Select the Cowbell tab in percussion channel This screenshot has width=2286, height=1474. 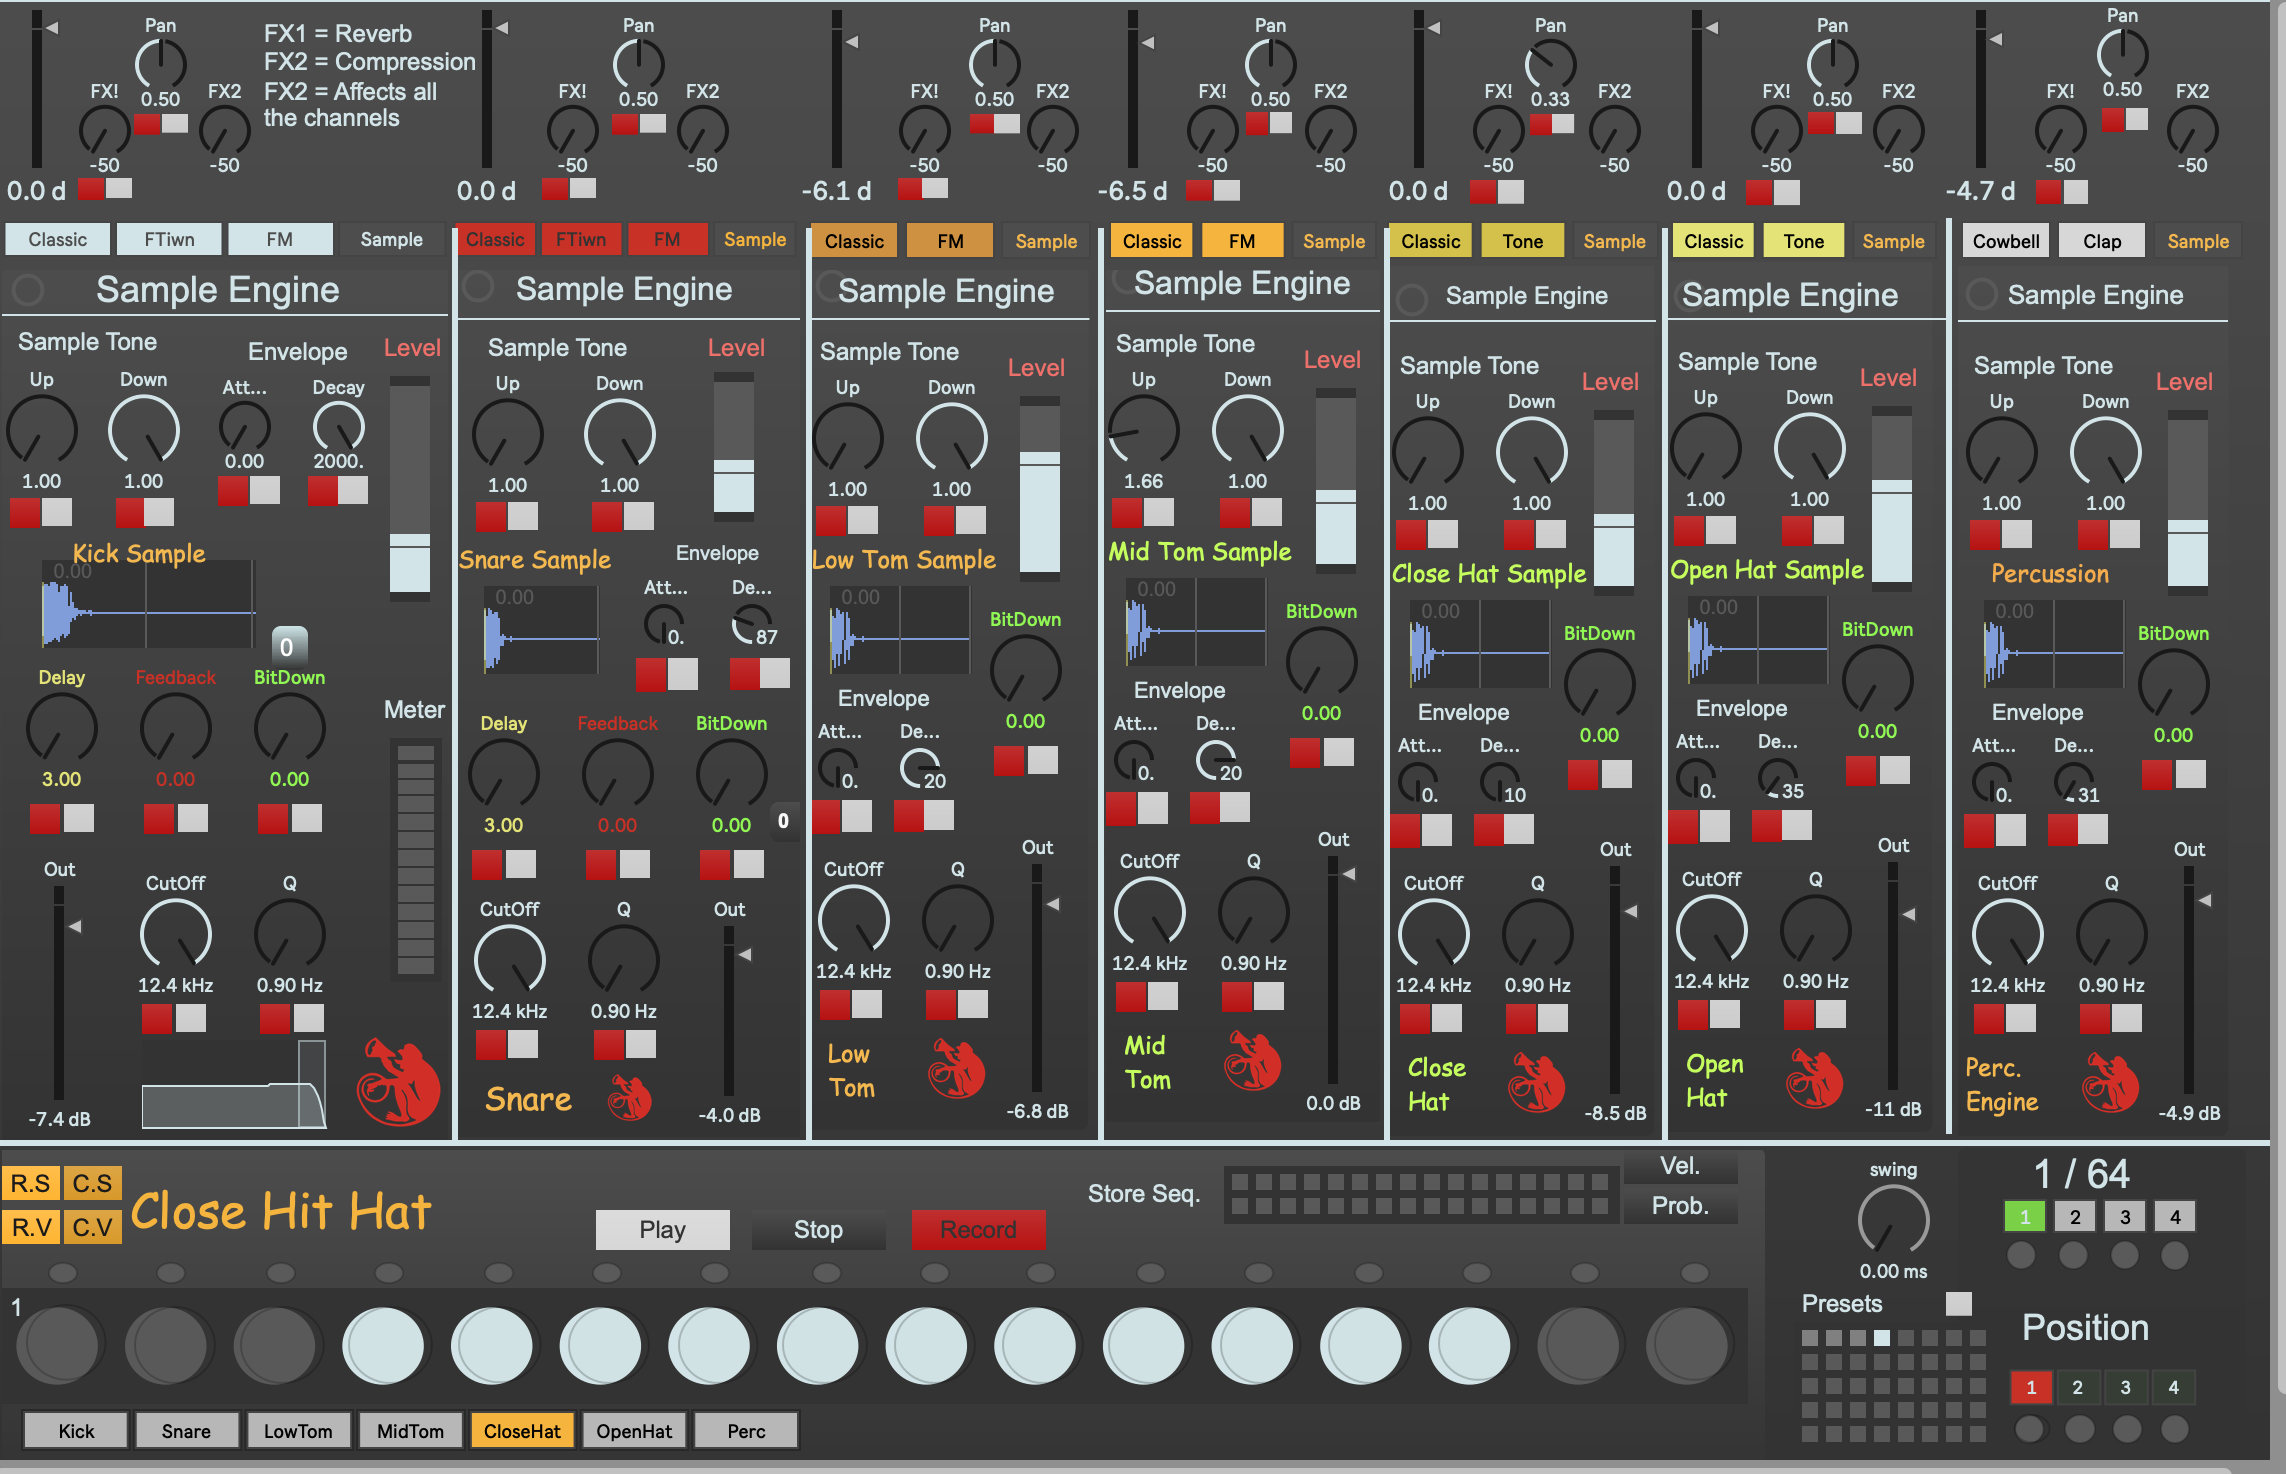tap(2005, 241)
